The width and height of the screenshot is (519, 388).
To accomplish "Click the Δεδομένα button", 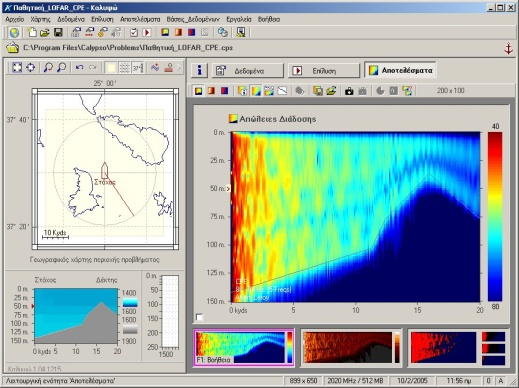I will tap(248, 71).
